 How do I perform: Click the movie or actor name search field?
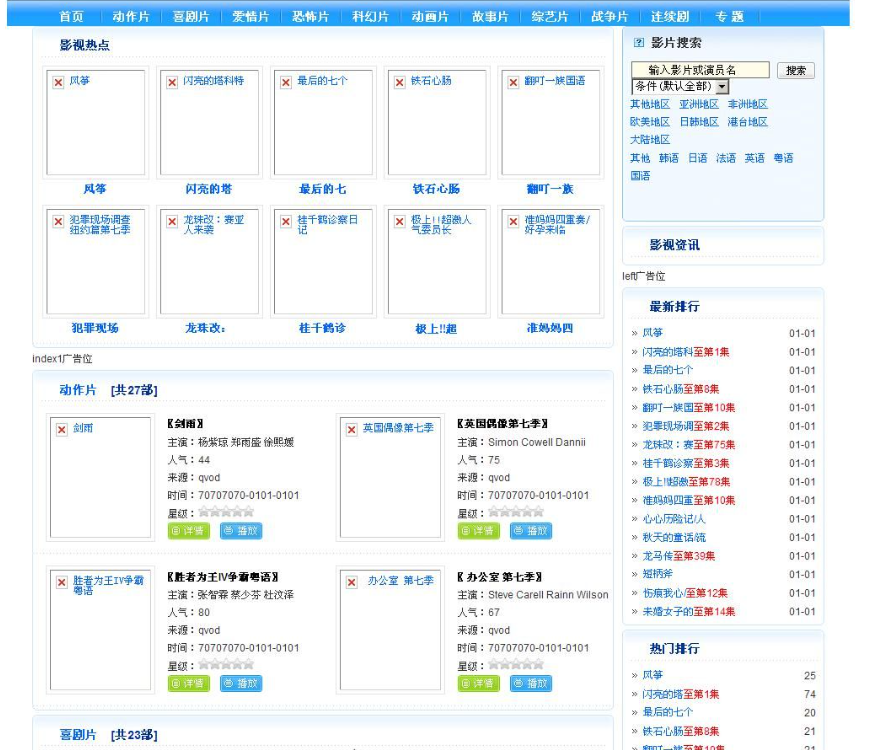[x=700, y=70]
